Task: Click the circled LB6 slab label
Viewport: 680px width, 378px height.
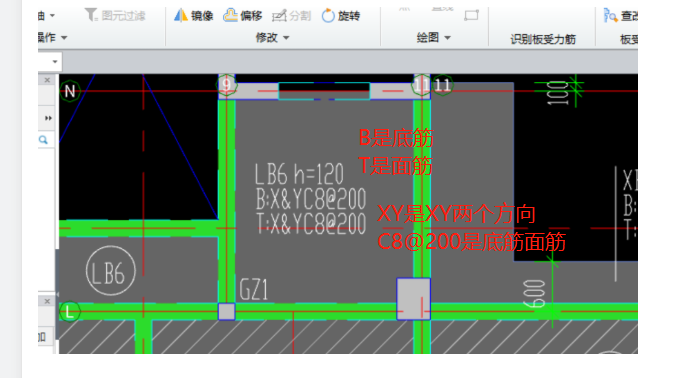Action: click(x=111, y=271)
